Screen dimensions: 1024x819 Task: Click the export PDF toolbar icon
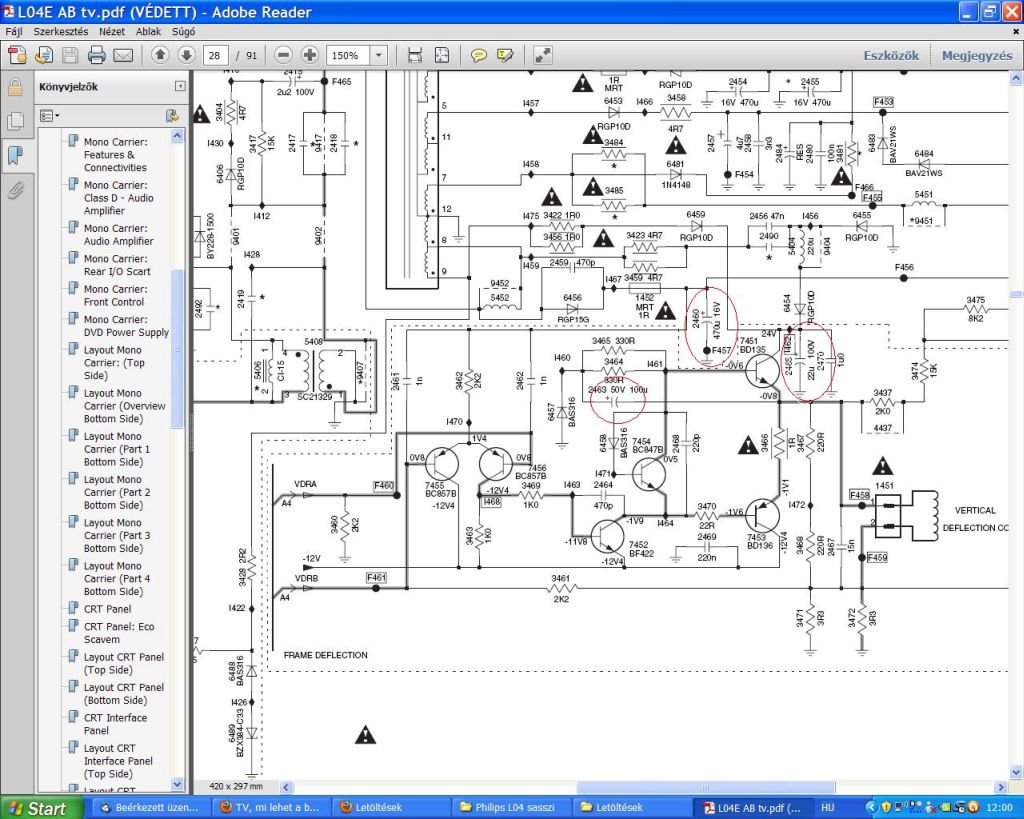click(18, 56)
